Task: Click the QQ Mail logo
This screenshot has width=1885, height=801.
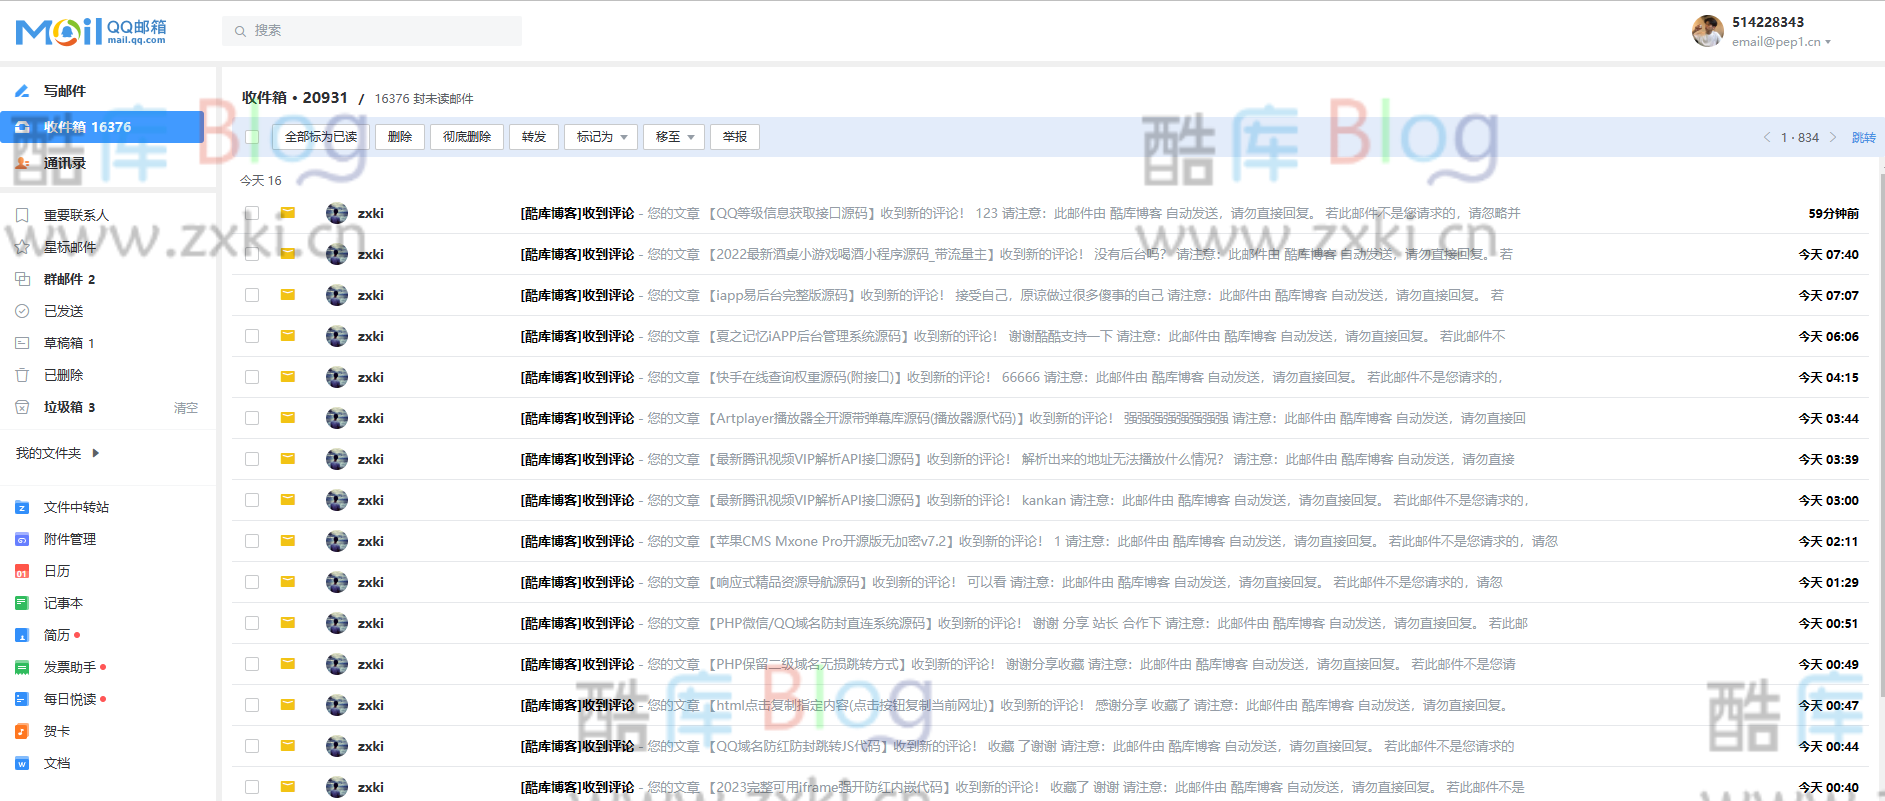Action: [x=91, y=31]
